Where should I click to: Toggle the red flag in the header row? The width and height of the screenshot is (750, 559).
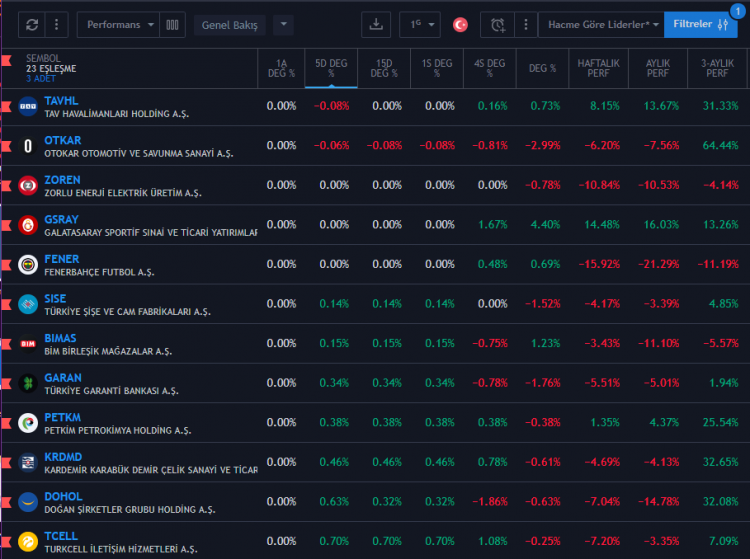(6, 60)
